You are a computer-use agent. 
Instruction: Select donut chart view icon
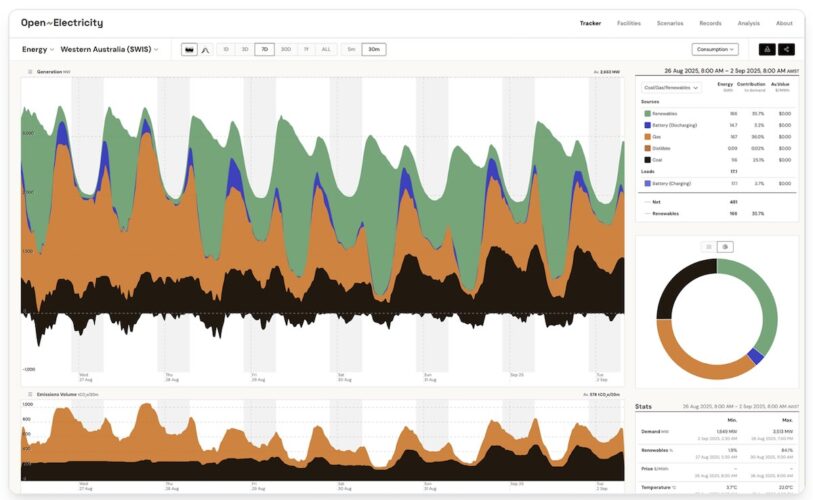tap(725, 246)
